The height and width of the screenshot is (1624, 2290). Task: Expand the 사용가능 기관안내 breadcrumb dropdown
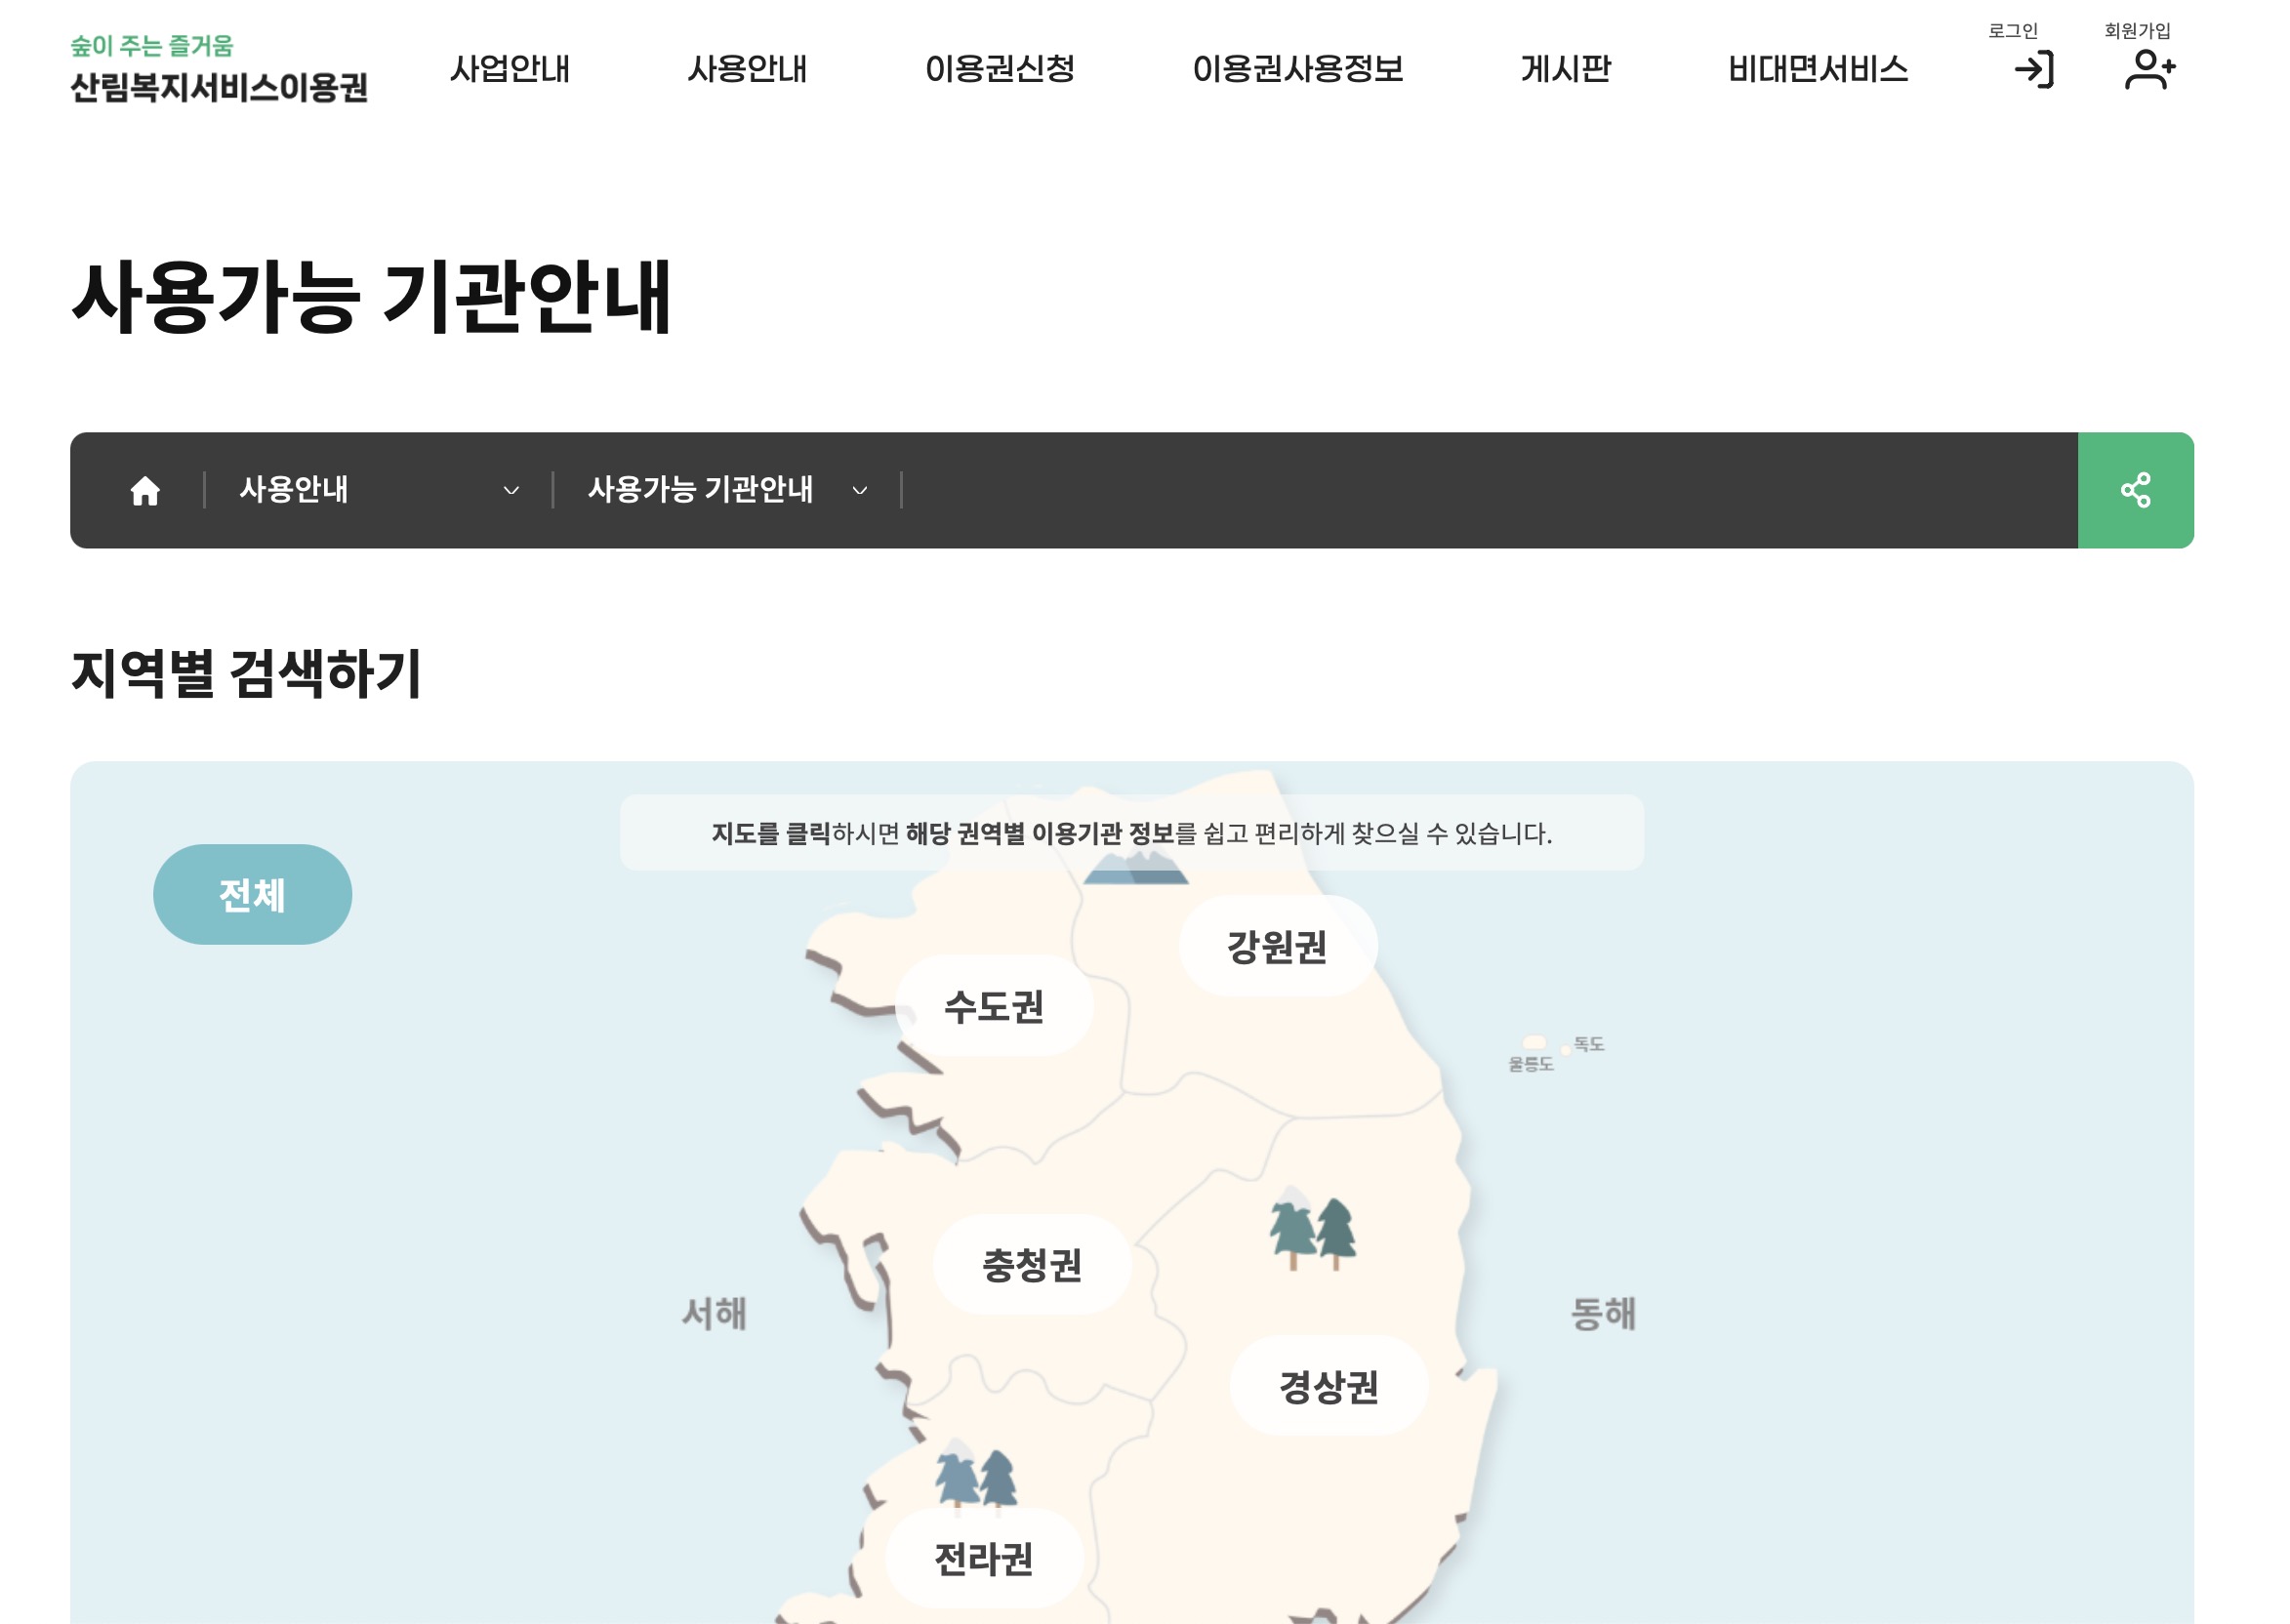727,491
